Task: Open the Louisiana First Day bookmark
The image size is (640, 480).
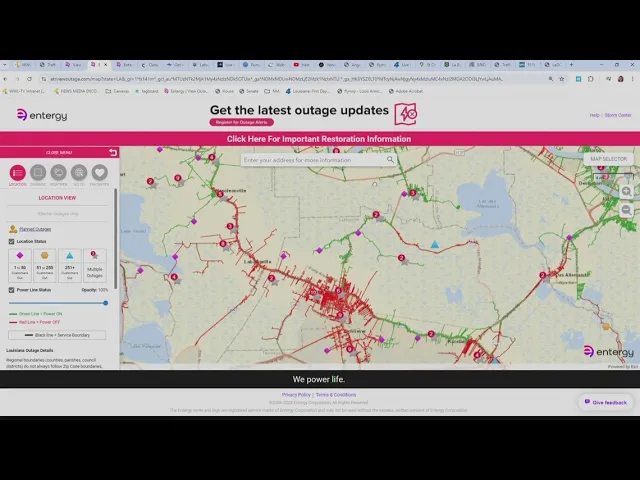Action: coord(307,91)
